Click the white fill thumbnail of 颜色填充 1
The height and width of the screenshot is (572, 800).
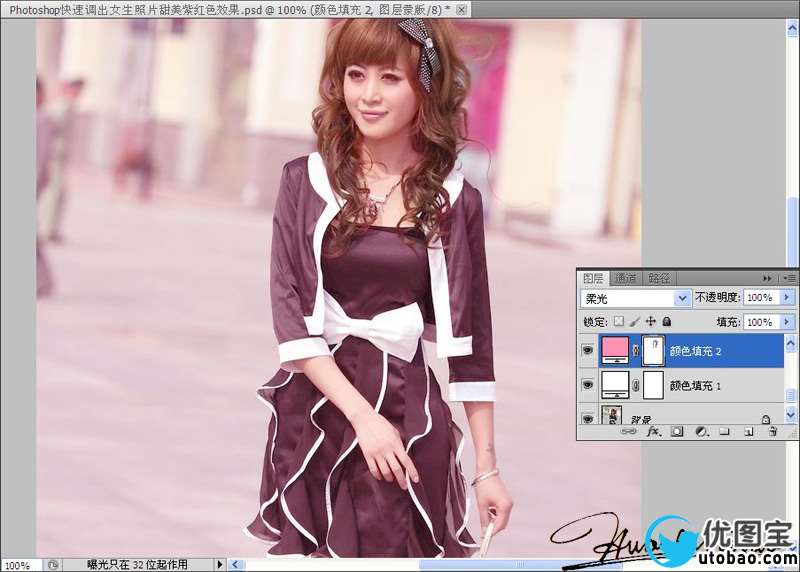(615, 385)
